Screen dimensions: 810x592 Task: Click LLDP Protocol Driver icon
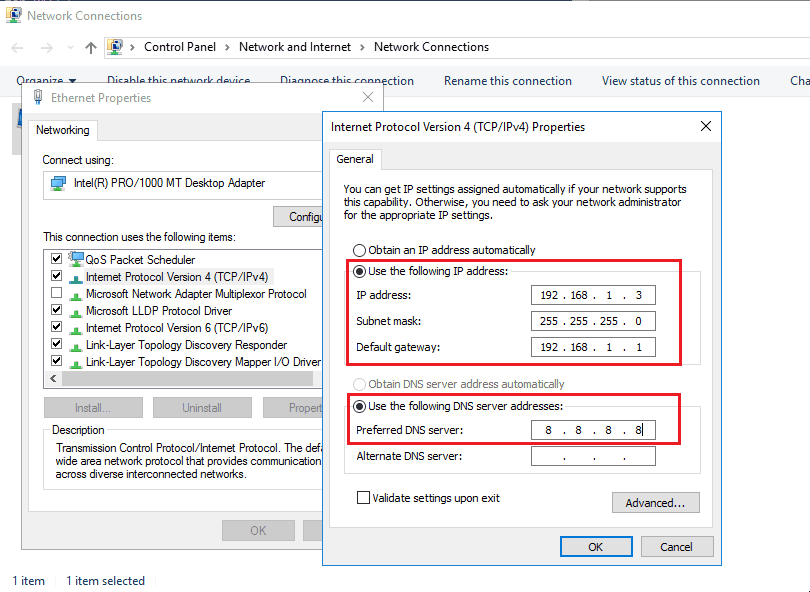click(x=76, y=313)
